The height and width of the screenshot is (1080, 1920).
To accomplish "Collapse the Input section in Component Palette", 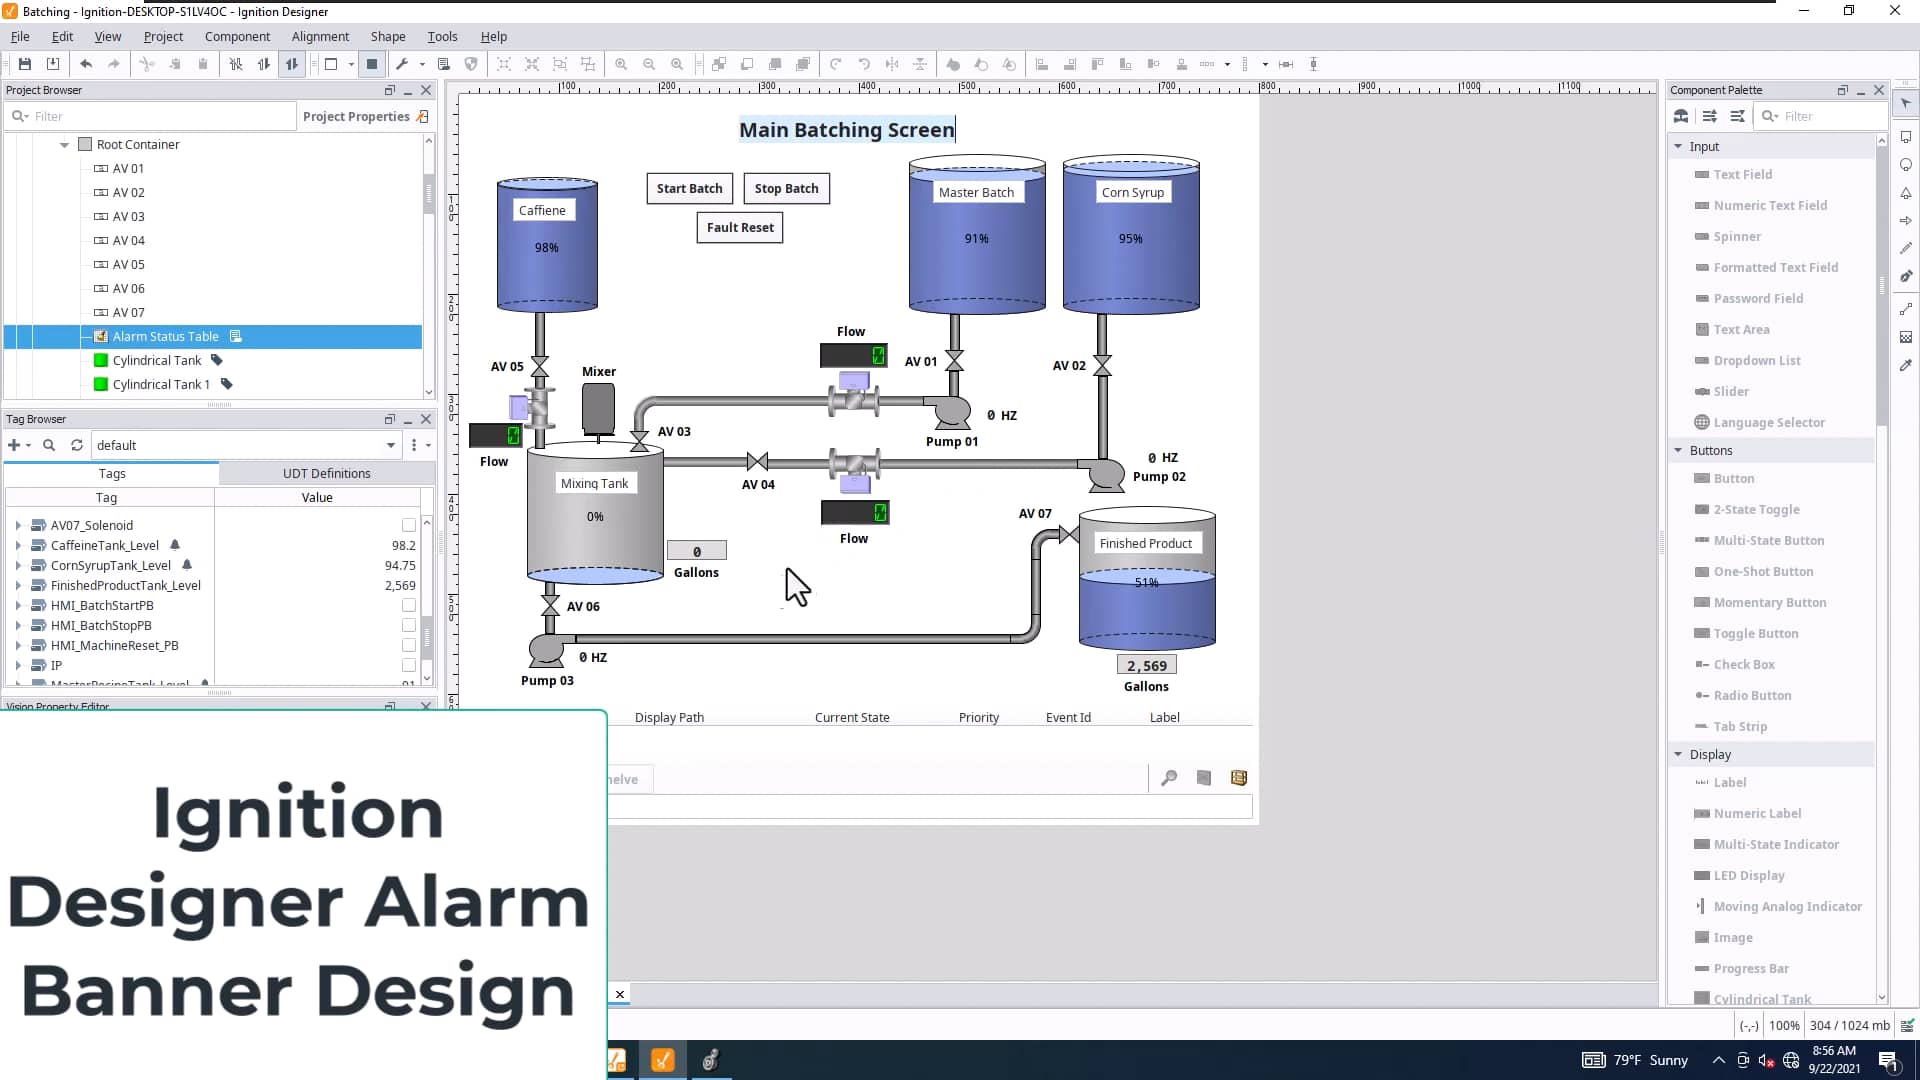I will 1680,146.
